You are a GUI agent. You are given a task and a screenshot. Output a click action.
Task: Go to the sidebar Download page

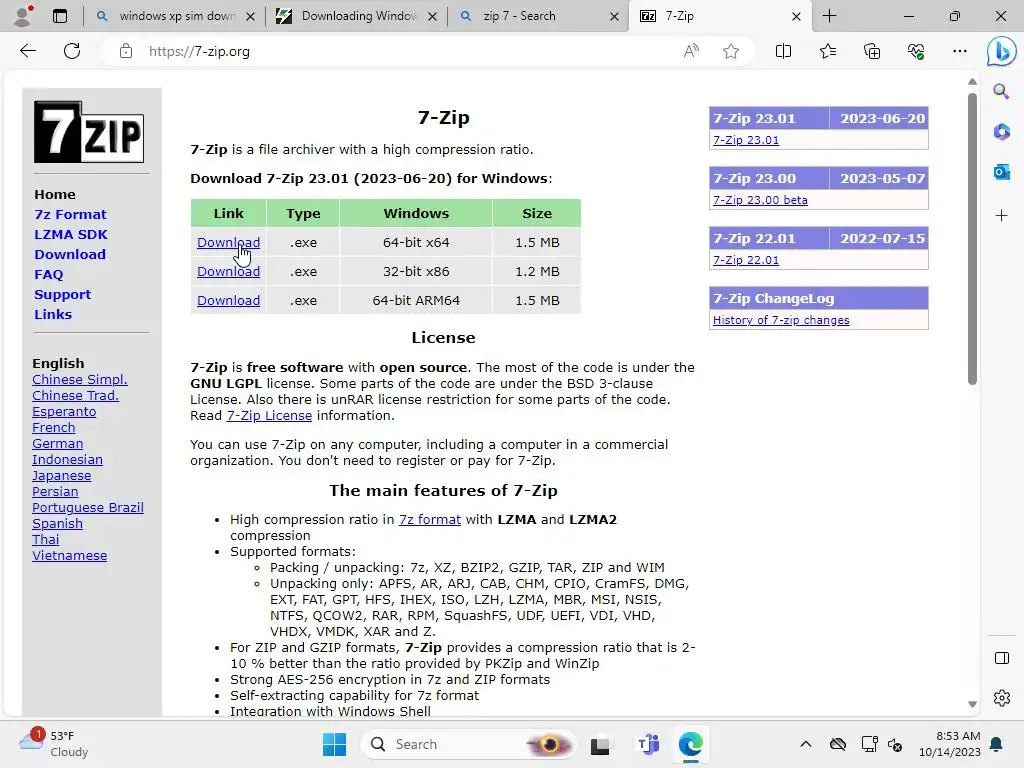point(70,255)
